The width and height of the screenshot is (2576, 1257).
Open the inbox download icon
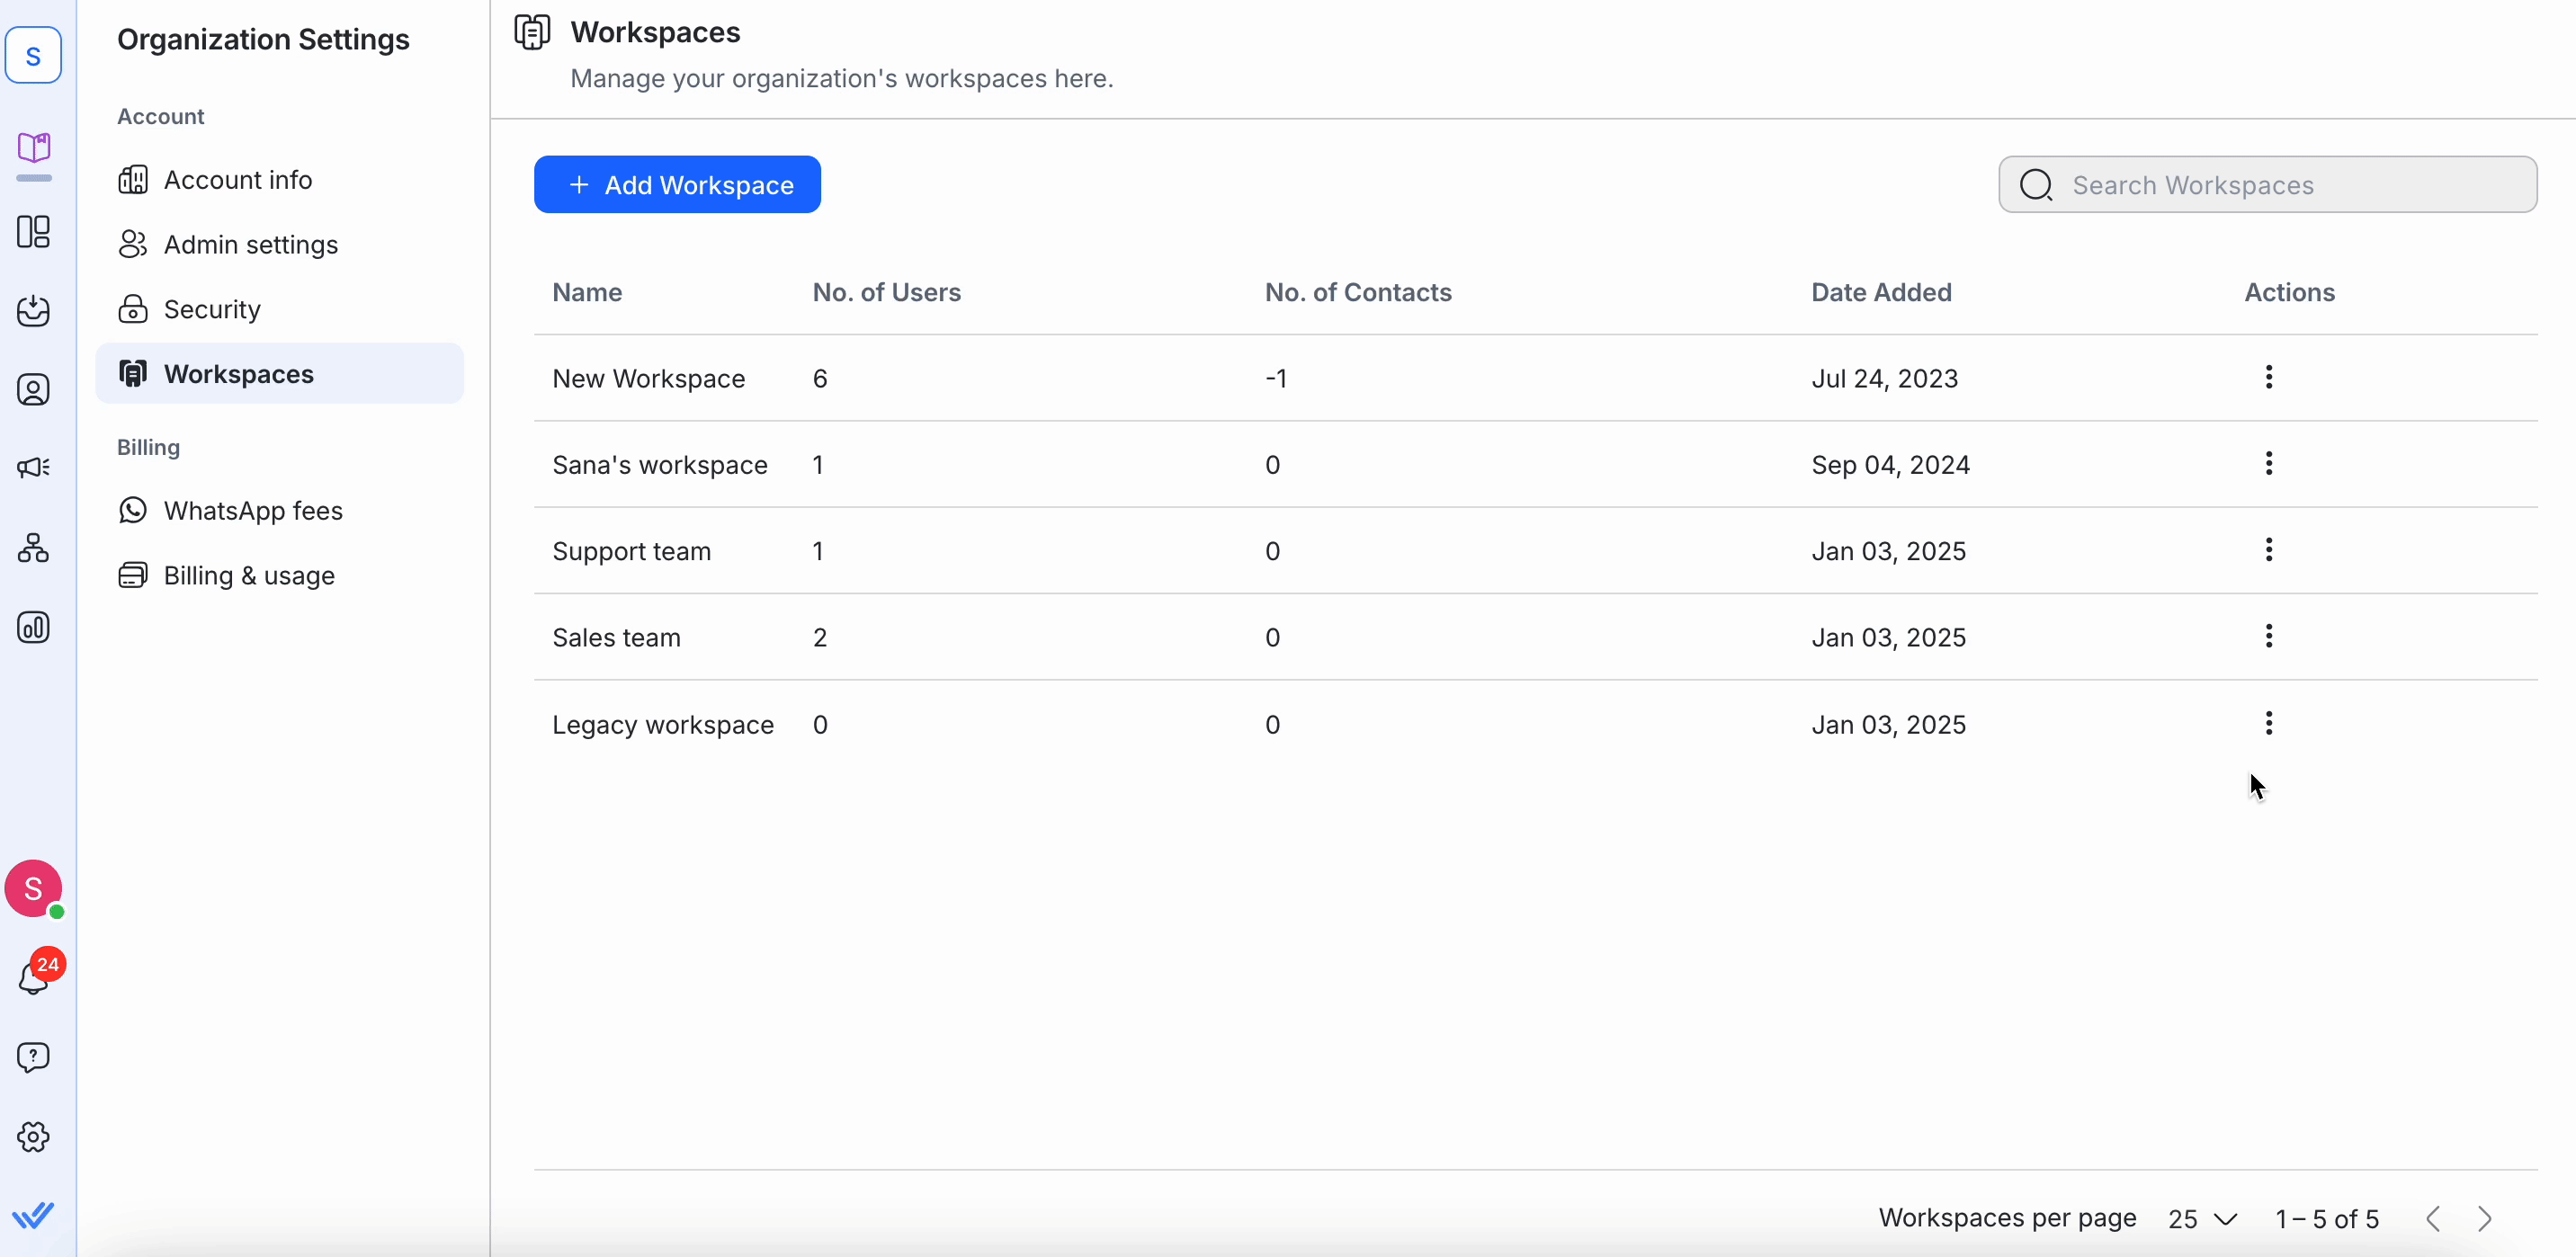tap(33, 310)
